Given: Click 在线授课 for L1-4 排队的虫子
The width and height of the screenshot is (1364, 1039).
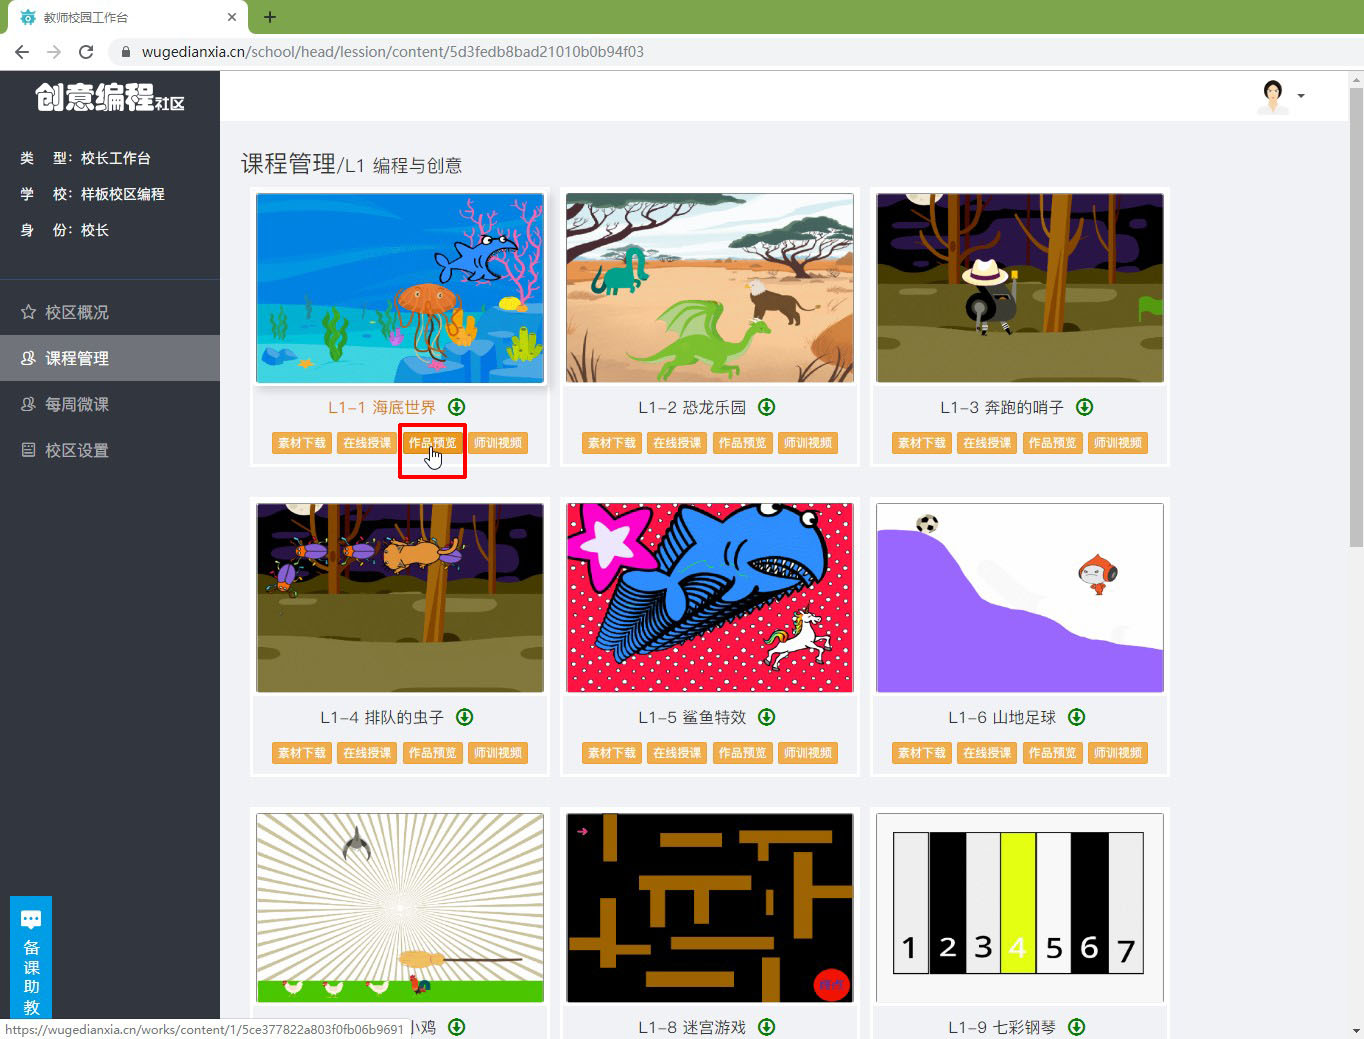Looking at the screenshot, I should click(x=367, y=753).
